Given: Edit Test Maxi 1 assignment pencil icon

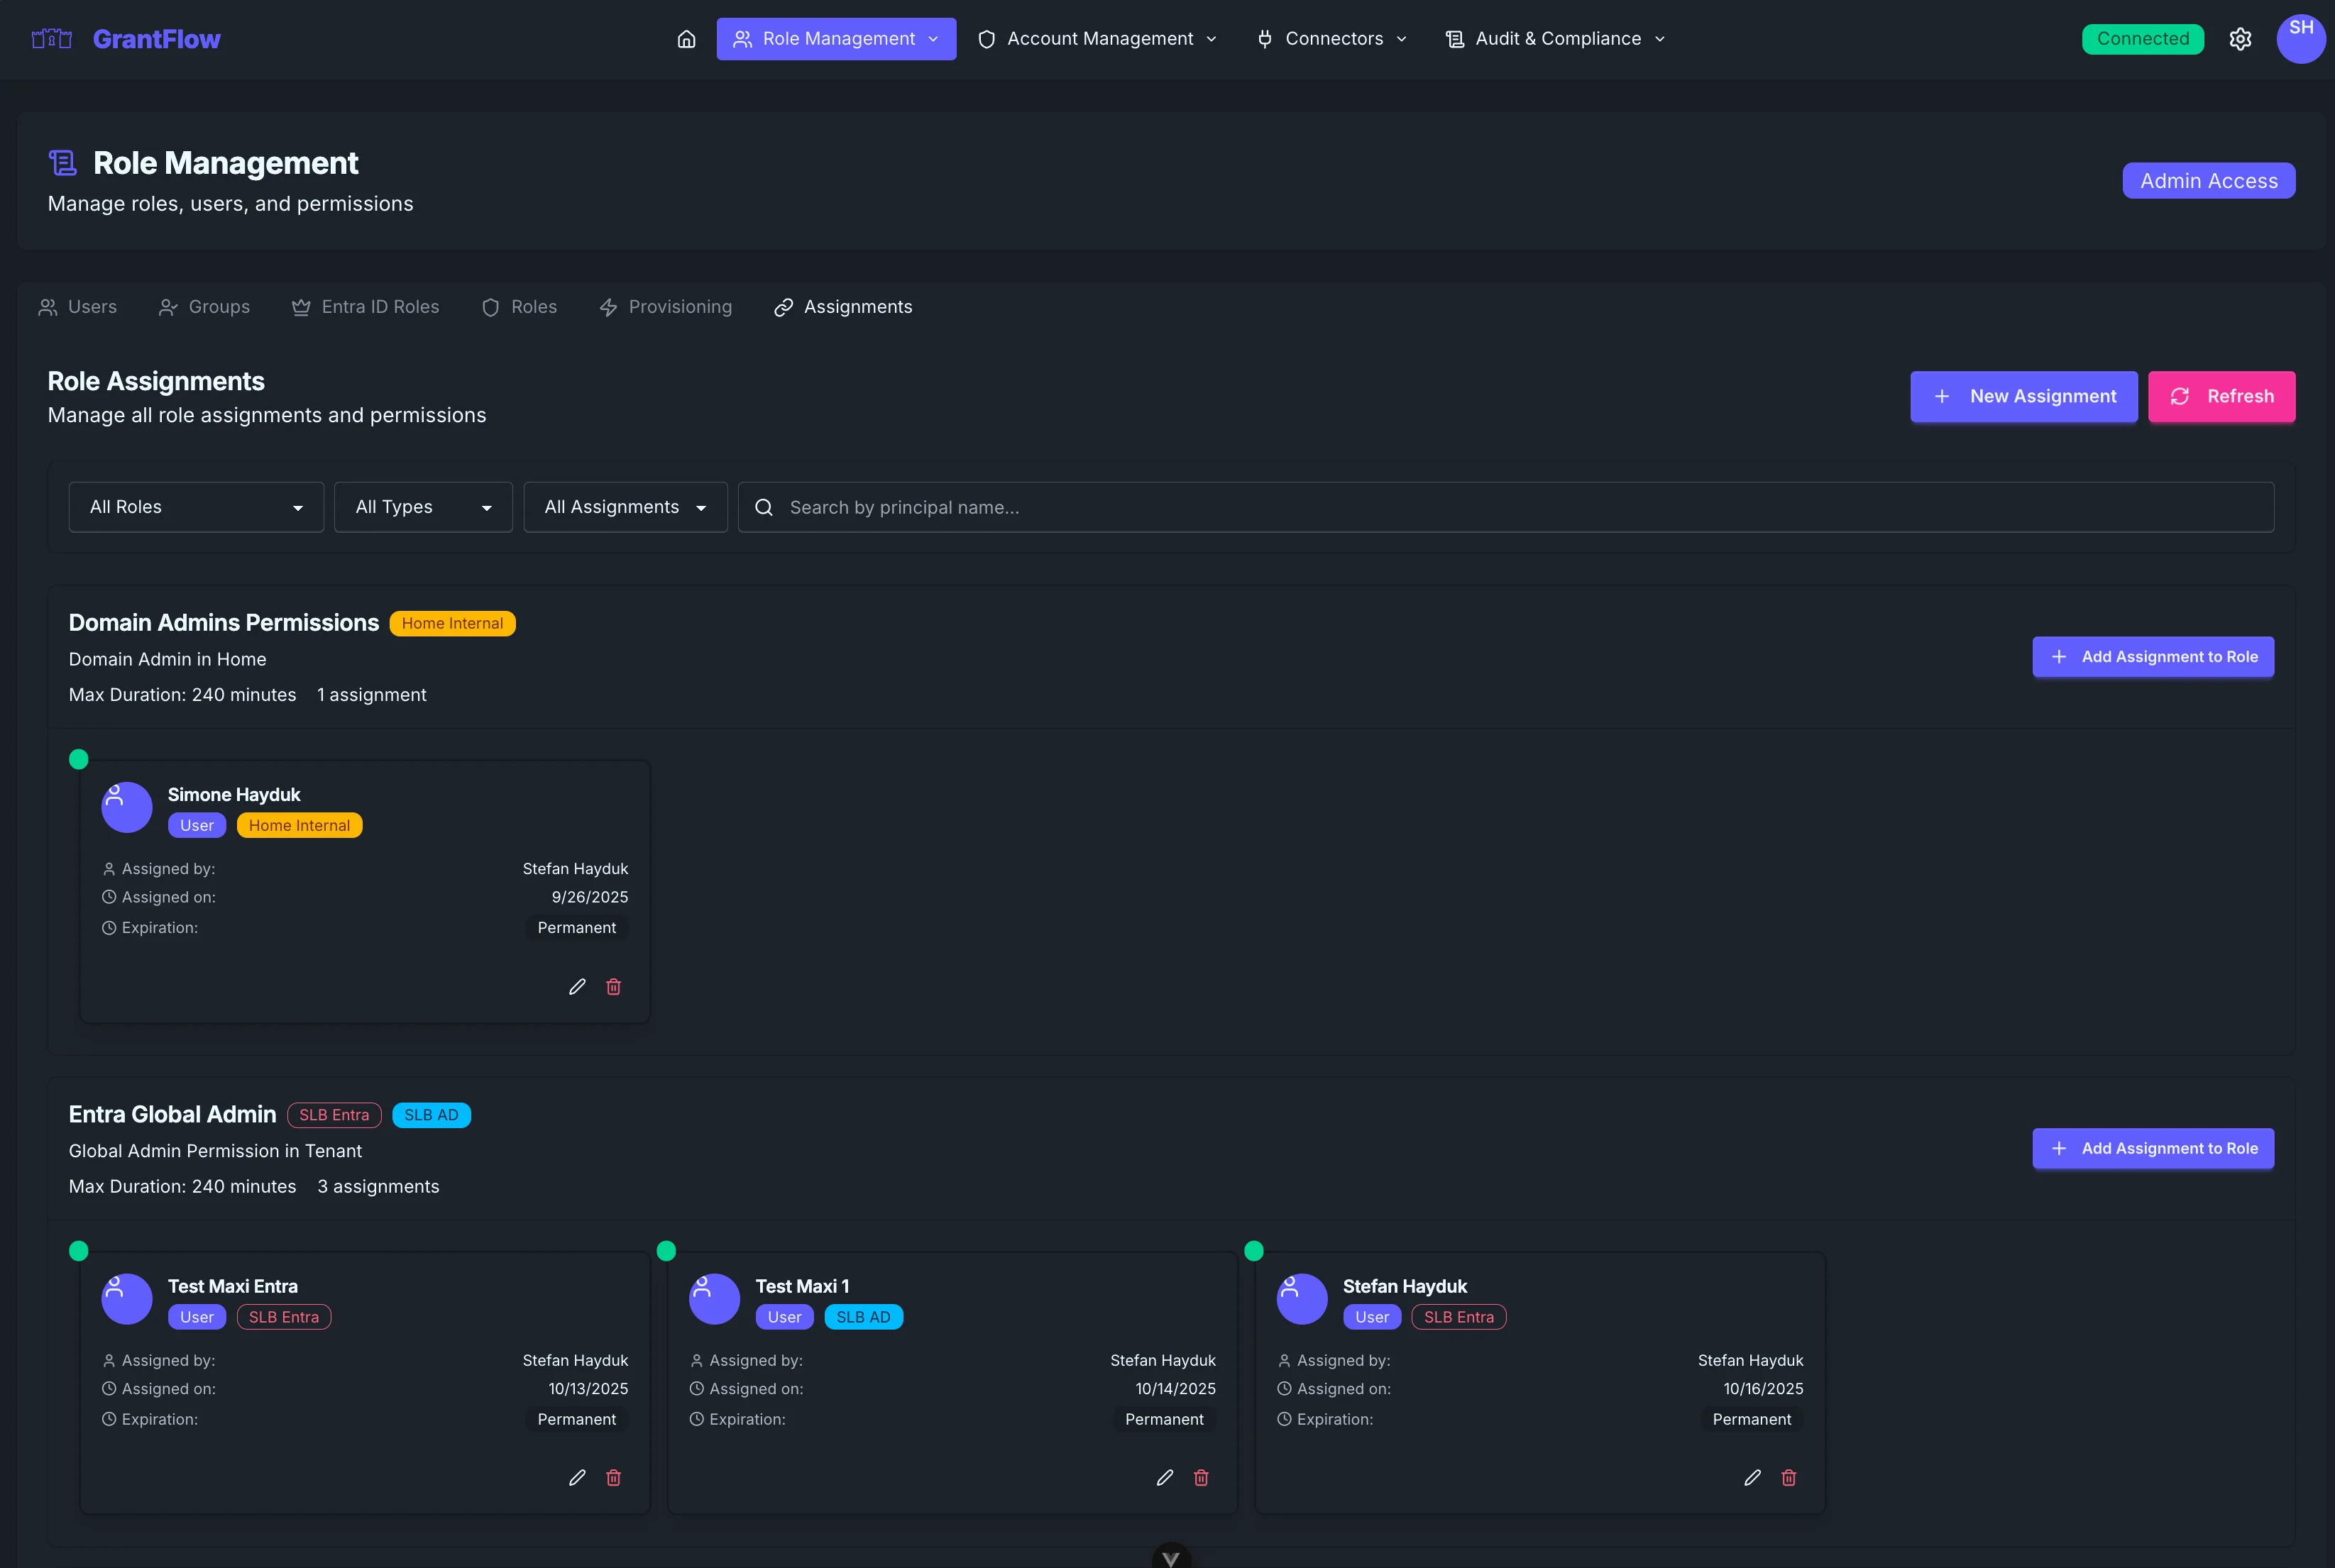Looking at the screenshot, I should (1165, 1478).
